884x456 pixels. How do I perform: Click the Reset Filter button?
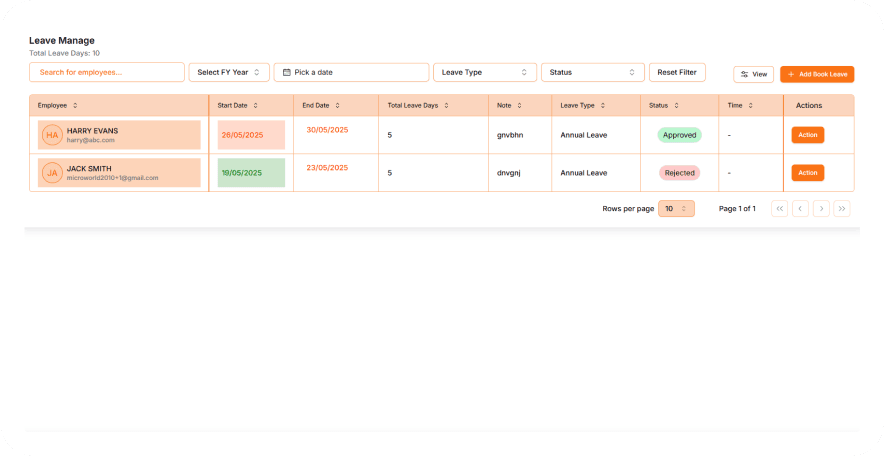677,72
